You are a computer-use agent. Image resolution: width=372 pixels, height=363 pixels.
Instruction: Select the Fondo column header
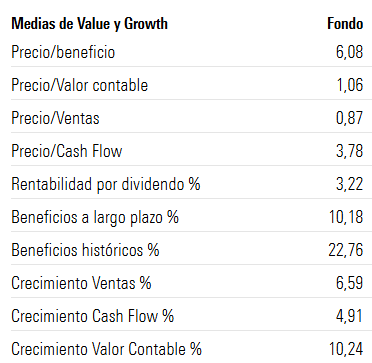[345, 24]
